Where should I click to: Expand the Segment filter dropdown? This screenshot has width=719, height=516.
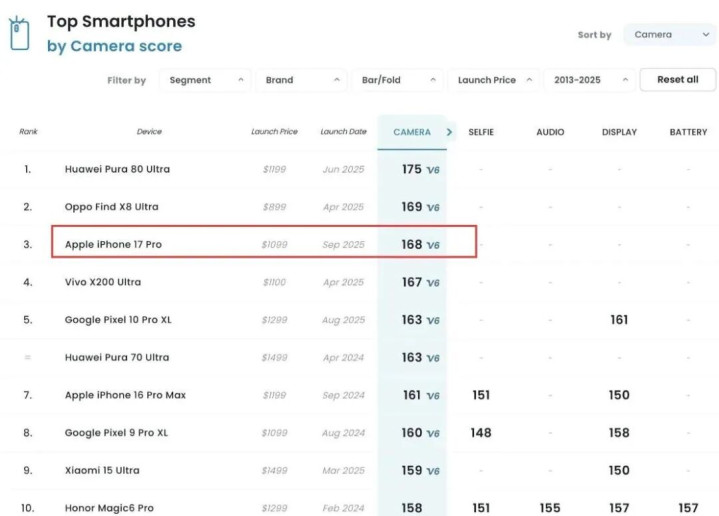(205, 80)
